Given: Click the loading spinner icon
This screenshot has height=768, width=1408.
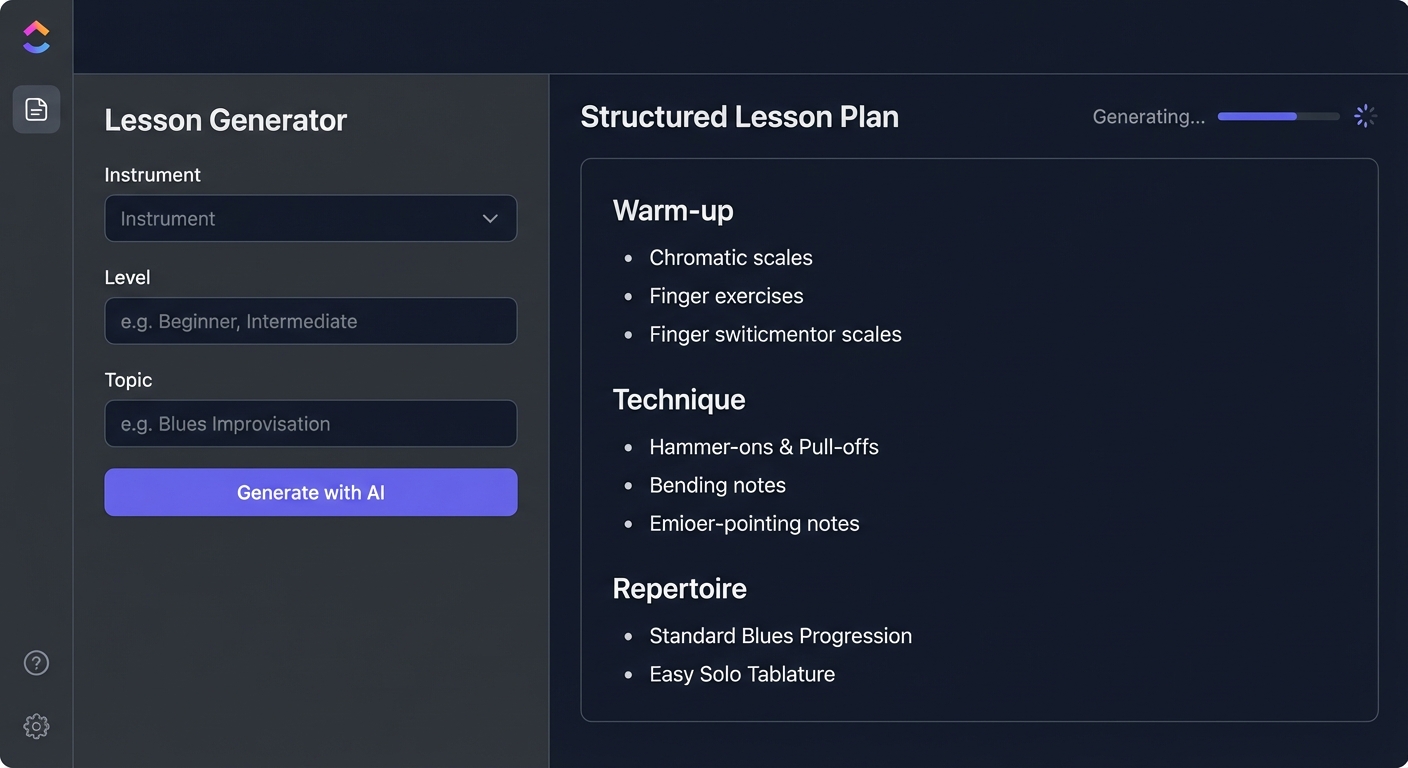Looking at the screenshot, I should point(1365,117).
